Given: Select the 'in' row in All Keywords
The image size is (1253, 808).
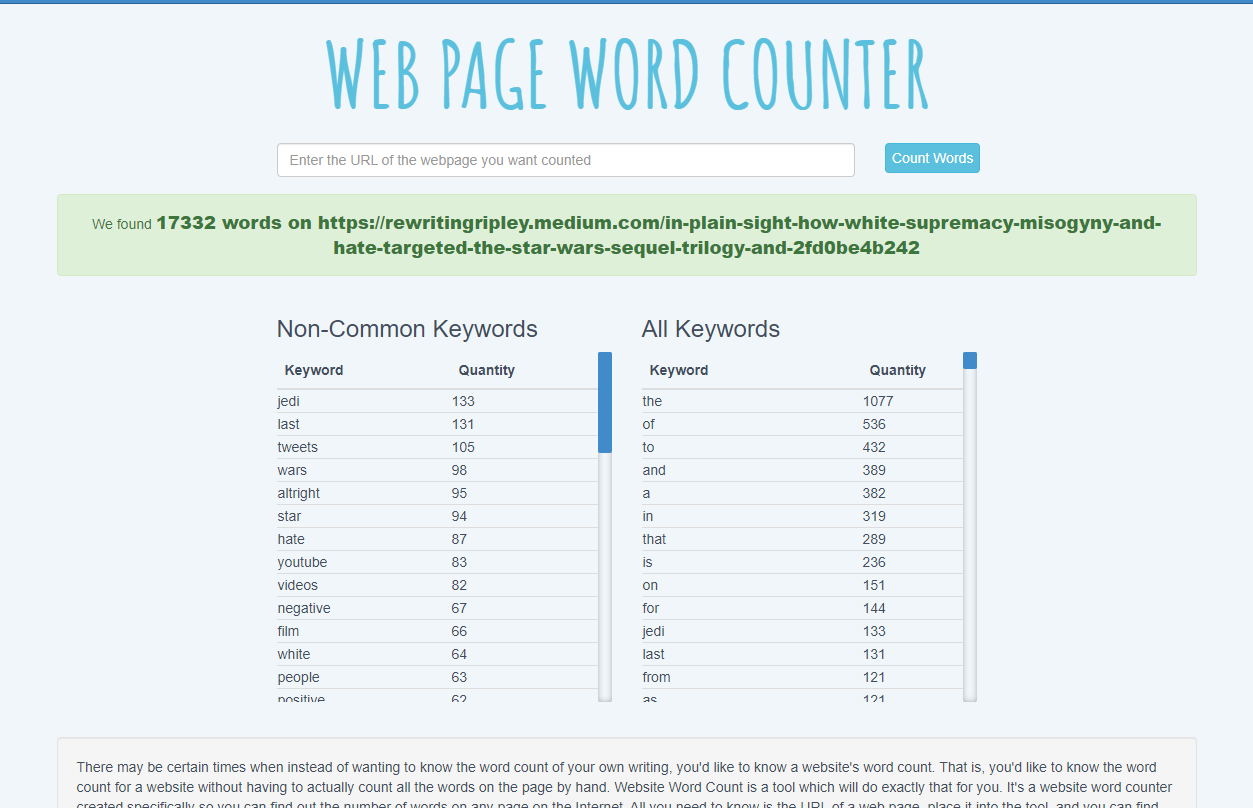Looking at the screenshot, I should click(x=802, y=516).
